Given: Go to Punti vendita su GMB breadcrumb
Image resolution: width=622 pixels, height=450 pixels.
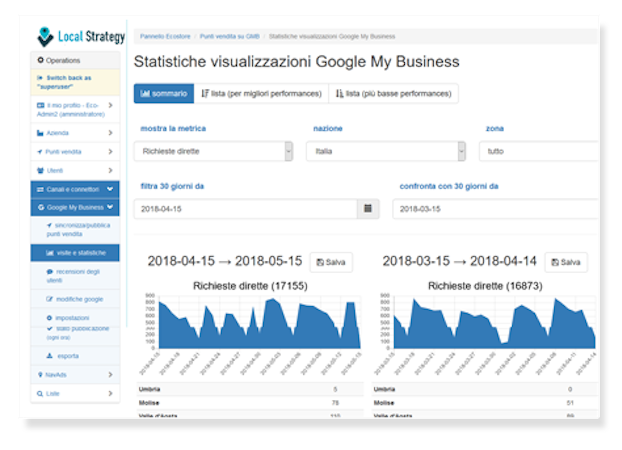Looking at the screenshot, I should click(x=229, y=36).
